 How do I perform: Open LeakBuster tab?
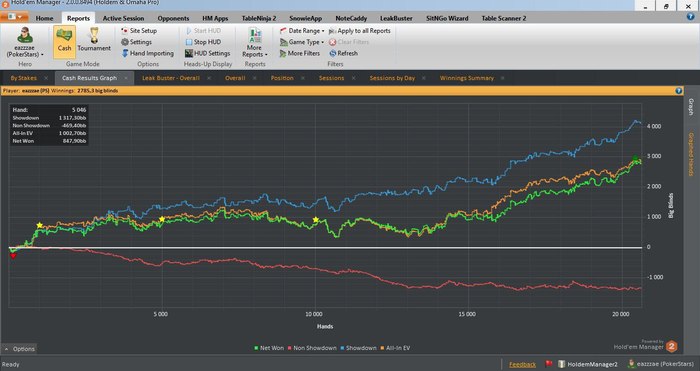click(396, 18)
